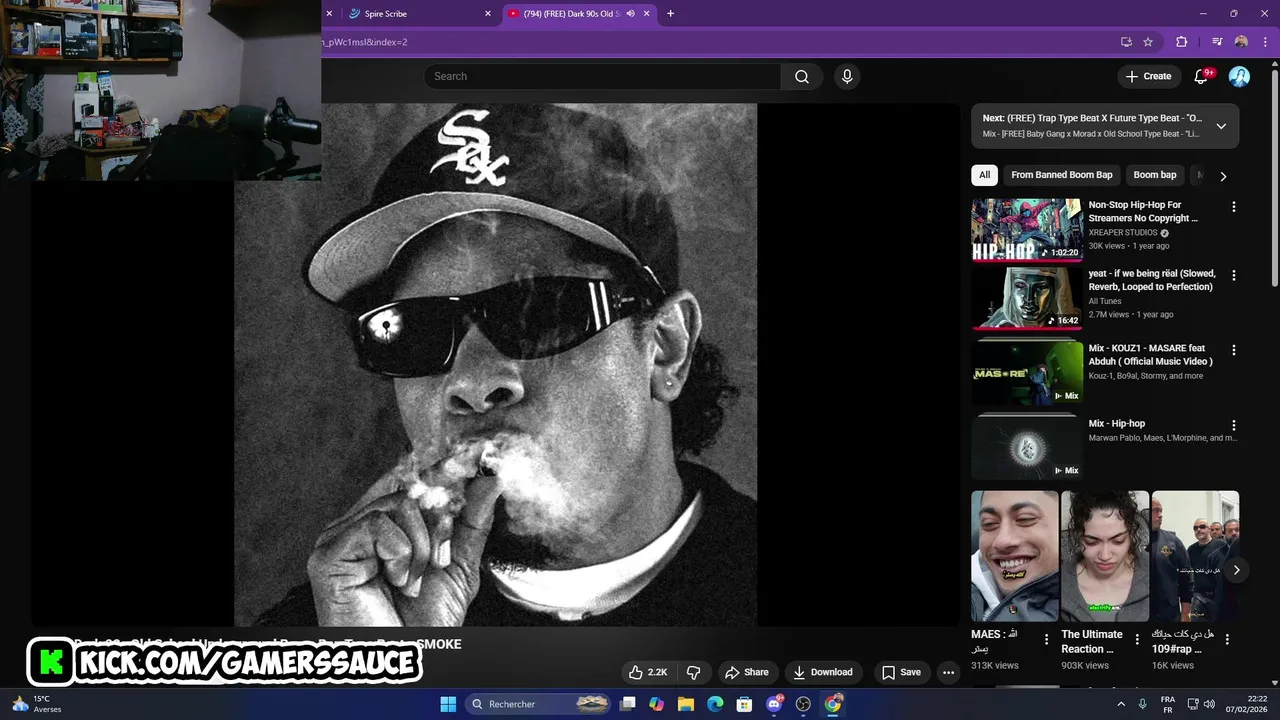Open options for the 109#rap Short
Screen dimensions: 1280x720
click(x=1227, y=639)
